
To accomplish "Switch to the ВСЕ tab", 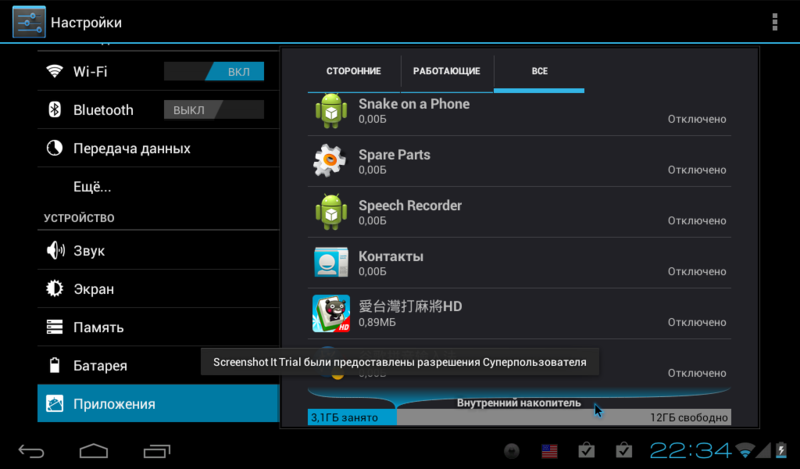I will (539, 71).
